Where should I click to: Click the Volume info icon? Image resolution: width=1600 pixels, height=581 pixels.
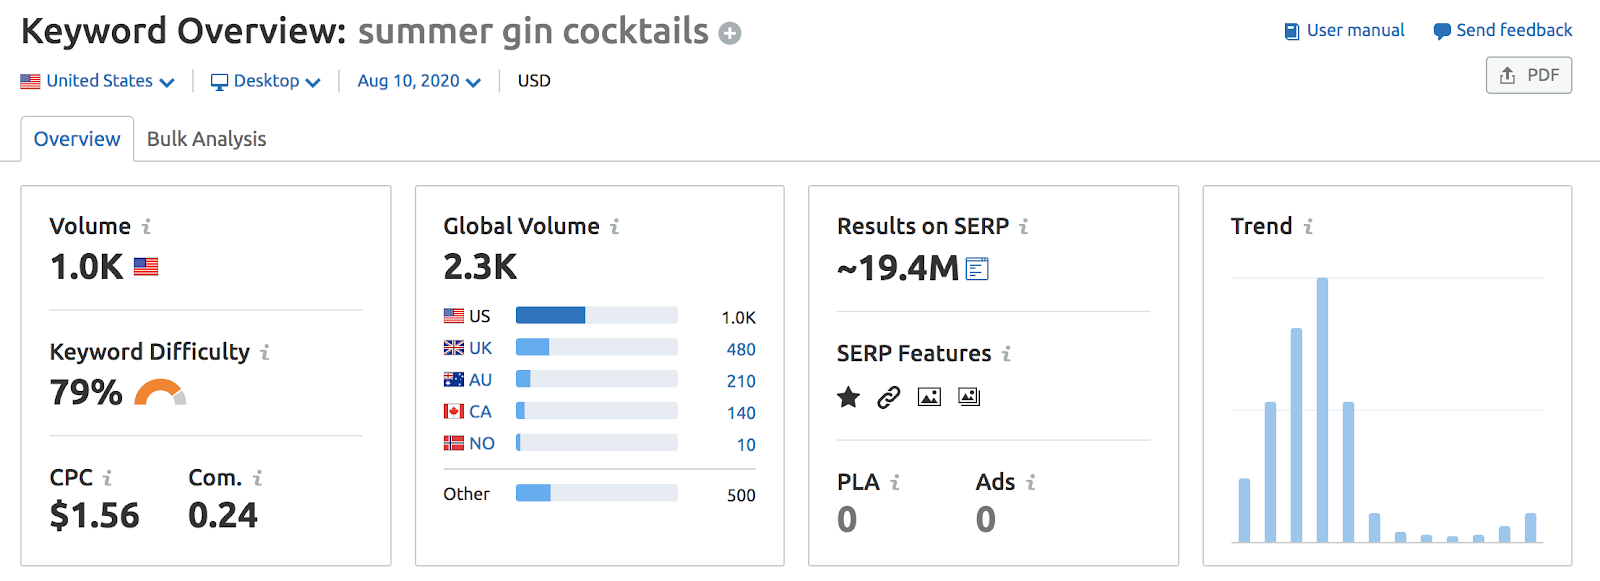pyautogui.click(x=146, y=227)
